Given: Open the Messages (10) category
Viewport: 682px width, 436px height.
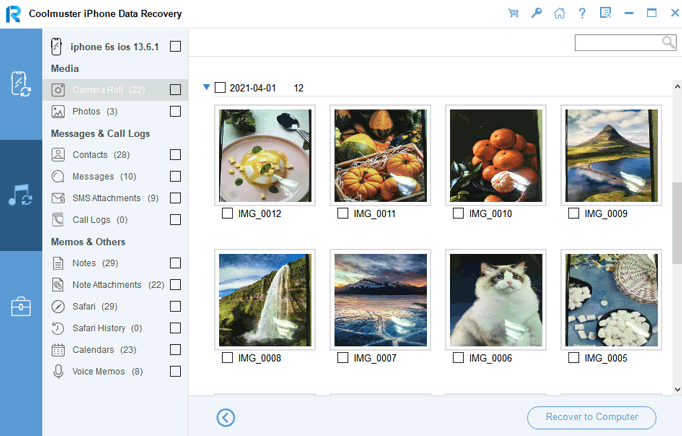Looking at the screenshot, I should [115, 176].
